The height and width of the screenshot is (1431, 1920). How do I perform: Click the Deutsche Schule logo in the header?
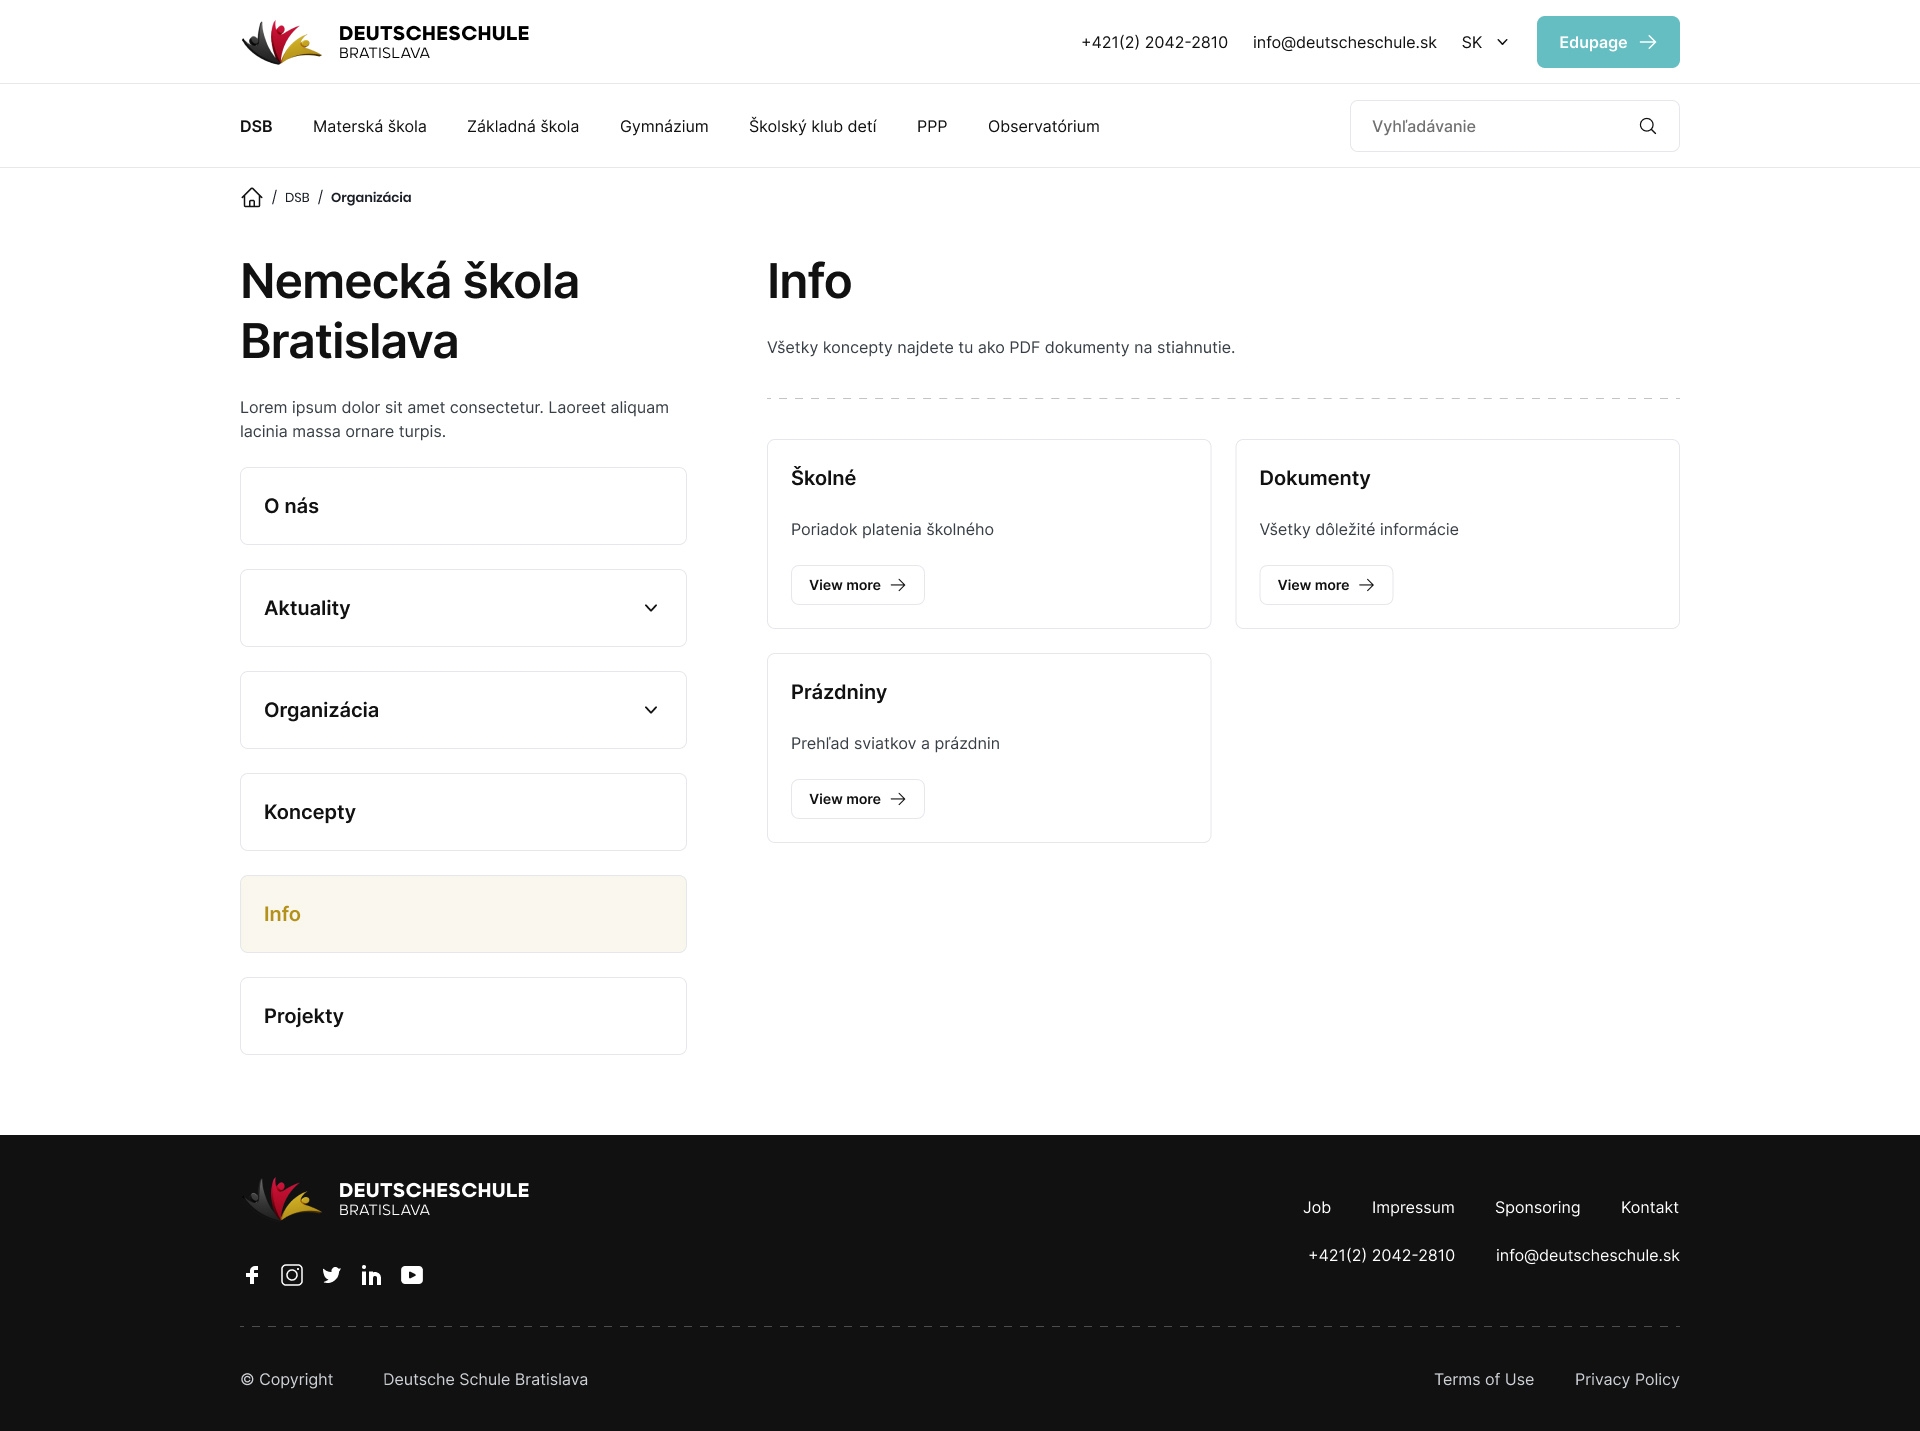(x=385, y=42)
